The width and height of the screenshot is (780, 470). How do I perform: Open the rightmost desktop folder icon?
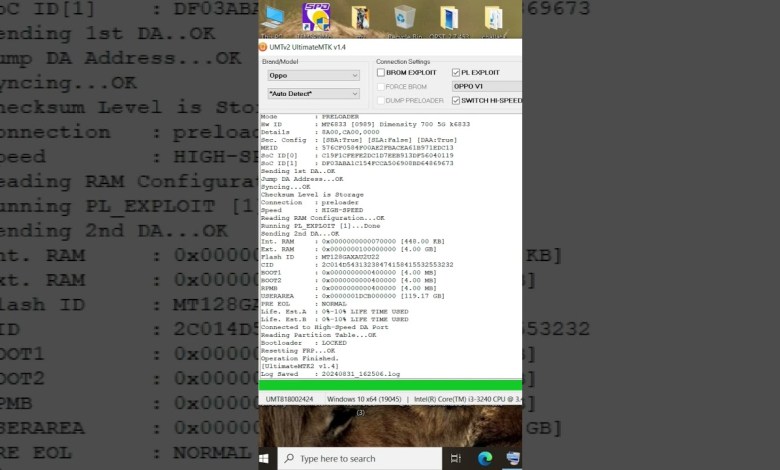click(493, 19)
